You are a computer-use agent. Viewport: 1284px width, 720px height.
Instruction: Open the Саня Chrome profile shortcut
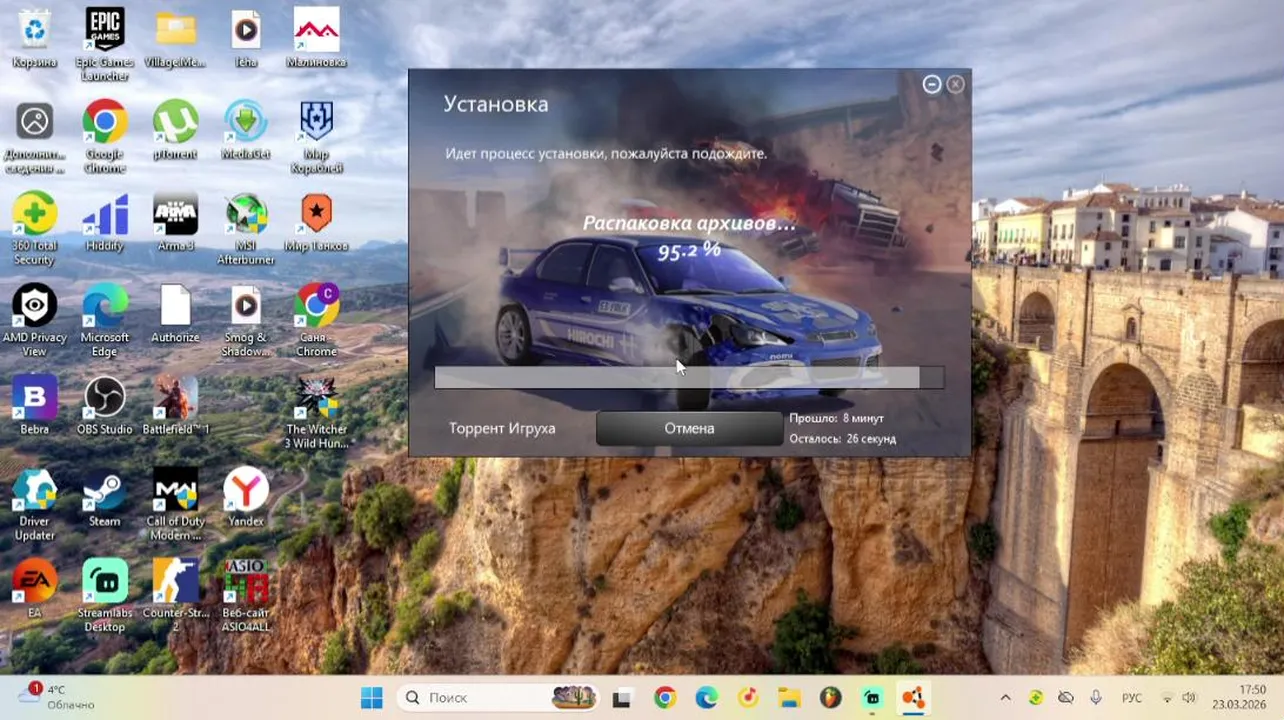pyautogui.click(x=316, y=320)
